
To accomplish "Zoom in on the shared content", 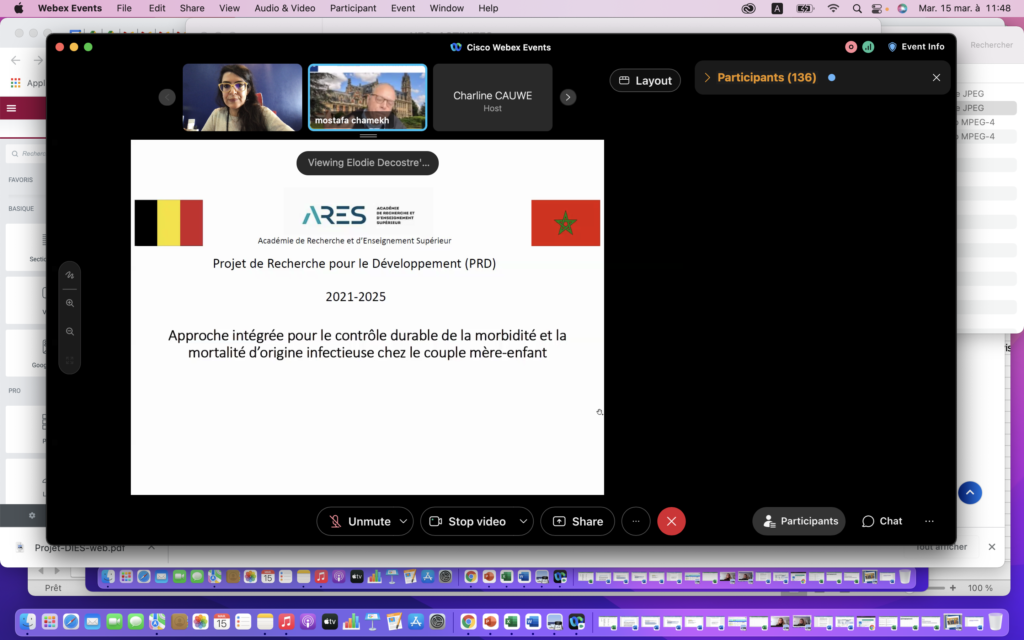I will [70, 303].
